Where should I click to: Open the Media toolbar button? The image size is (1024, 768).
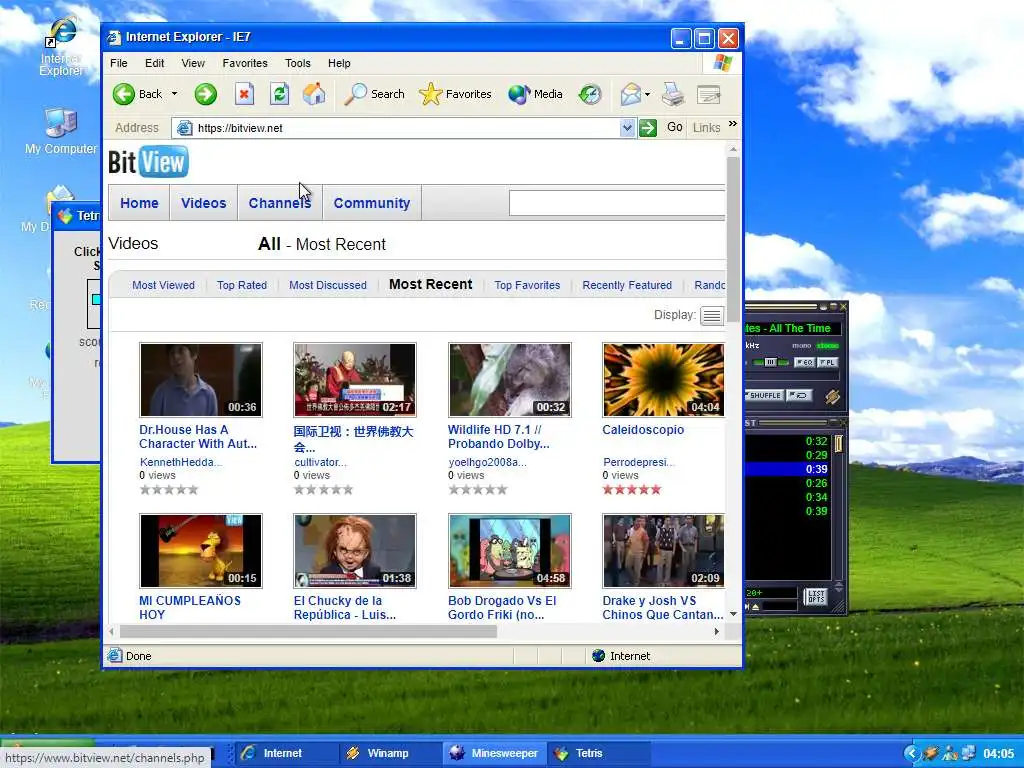click(536, 94)
